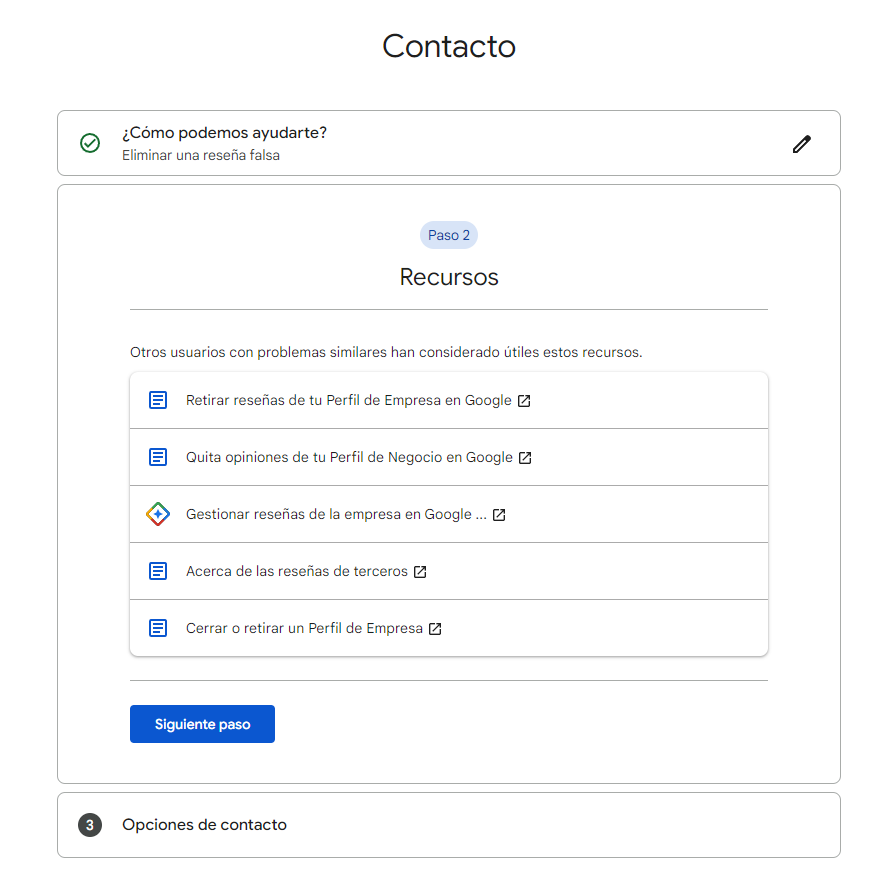Click document icon beside Quita opiniones
891x893 pixels.
click(x=158, y=457)
